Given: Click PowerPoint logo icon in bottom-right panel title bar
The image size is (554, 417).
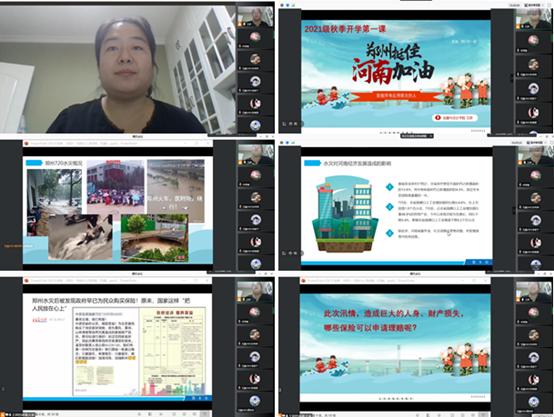Looking at the screenshot, I should pos(303,280).
